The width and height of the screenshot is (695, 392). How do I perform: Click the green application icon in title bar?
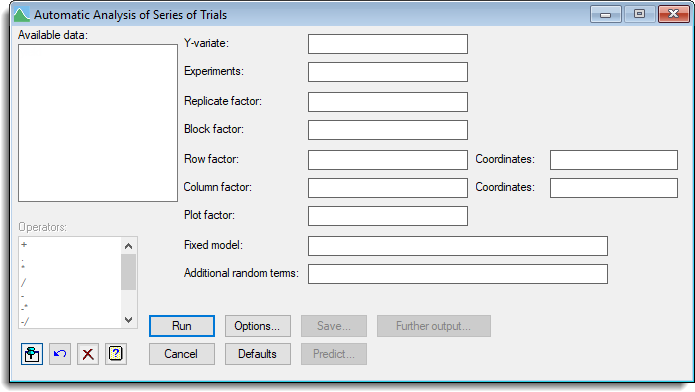(x=21, y=15)
